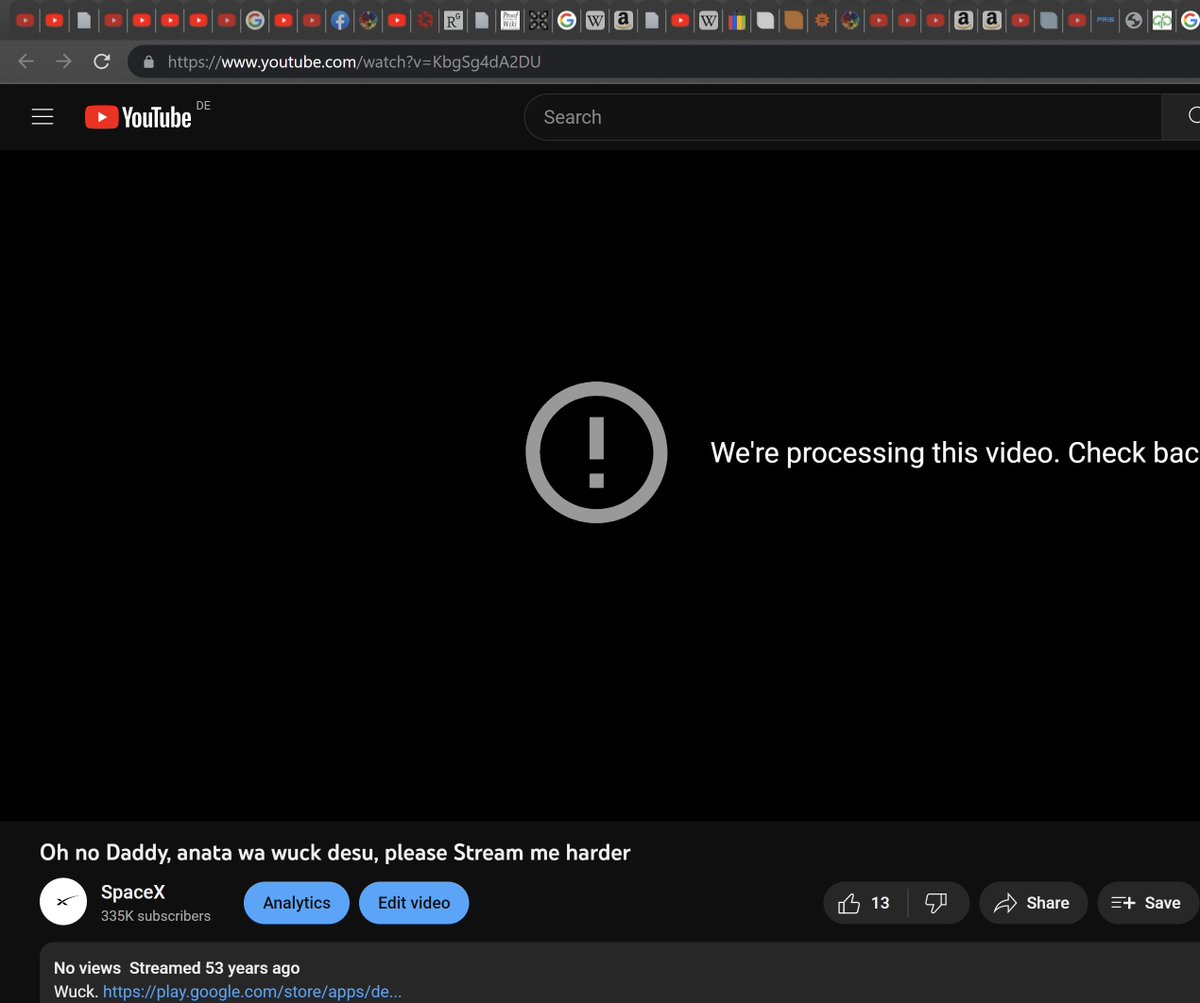Open the SpaceX channel name link
The image size is (1200, 1003).
point(133,892)
